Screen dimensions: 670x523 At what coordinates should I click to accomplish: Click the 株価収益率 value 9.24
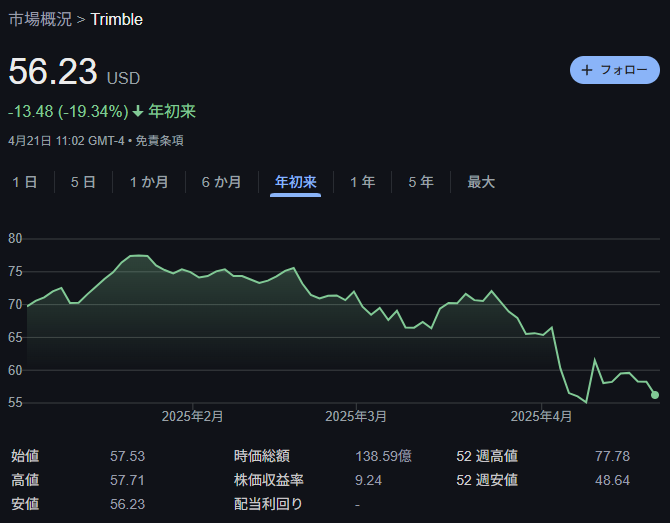click(369, 480)
